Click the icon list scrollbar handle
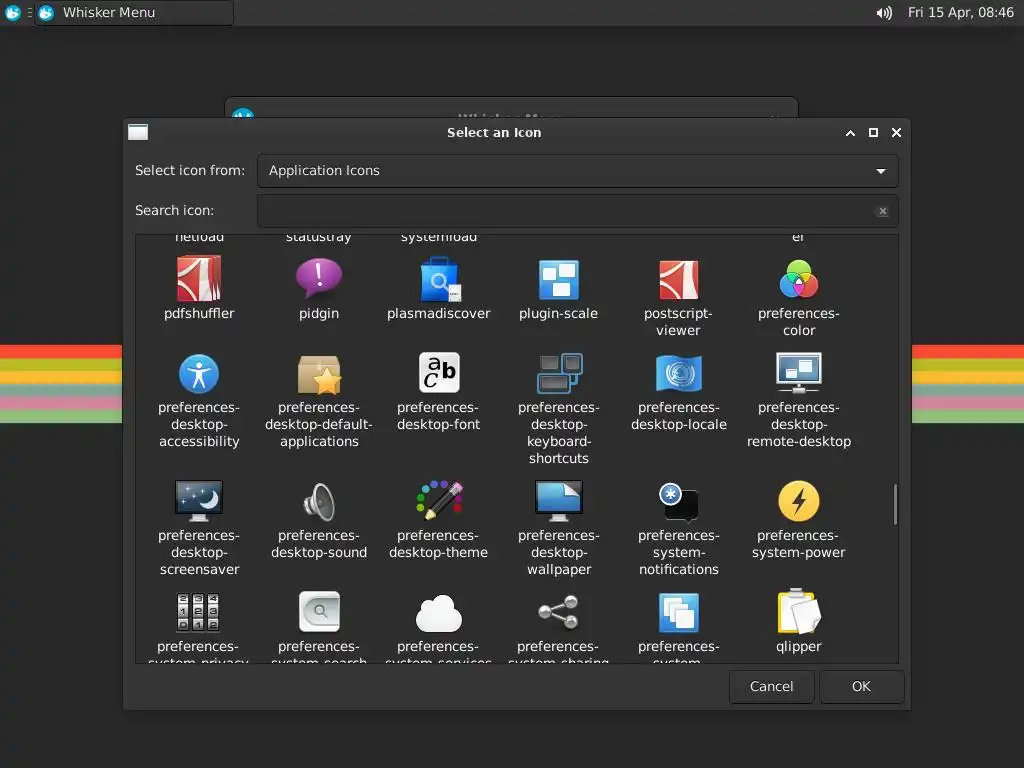1024x768 pixels. (895, 504)
